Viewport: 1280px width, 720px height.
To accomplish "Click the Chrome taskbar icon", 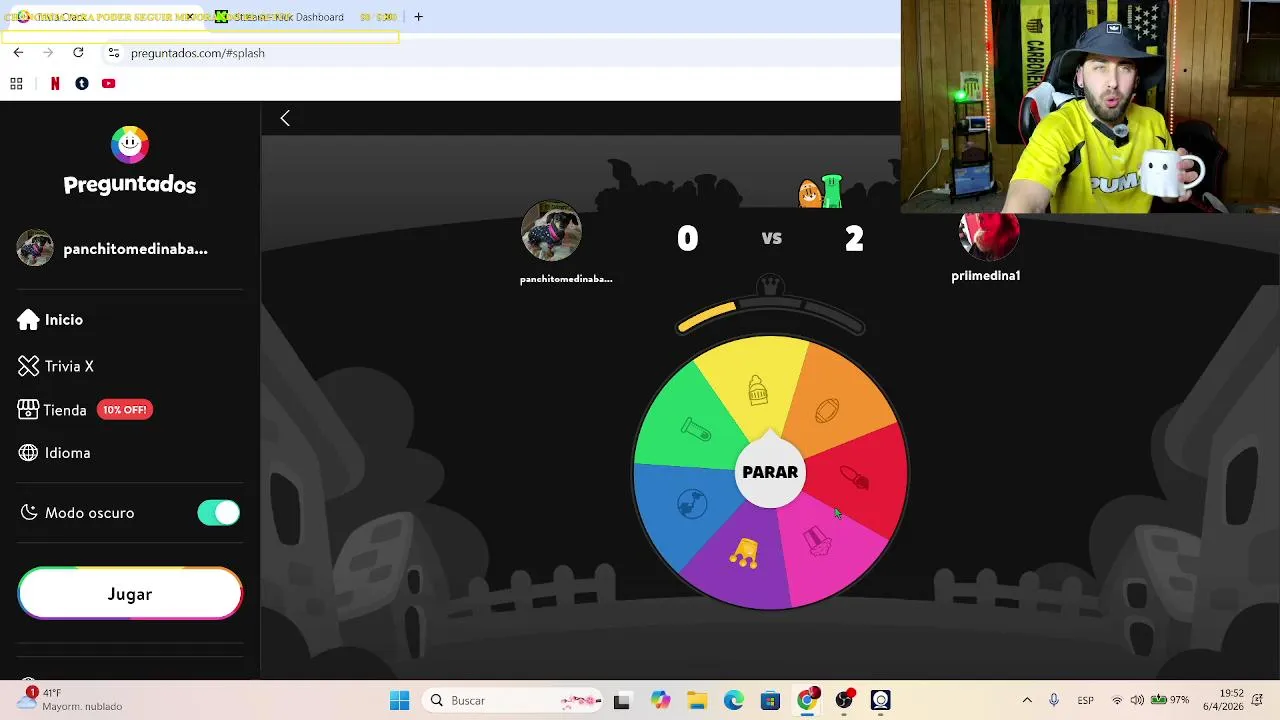I will (807, 701).
